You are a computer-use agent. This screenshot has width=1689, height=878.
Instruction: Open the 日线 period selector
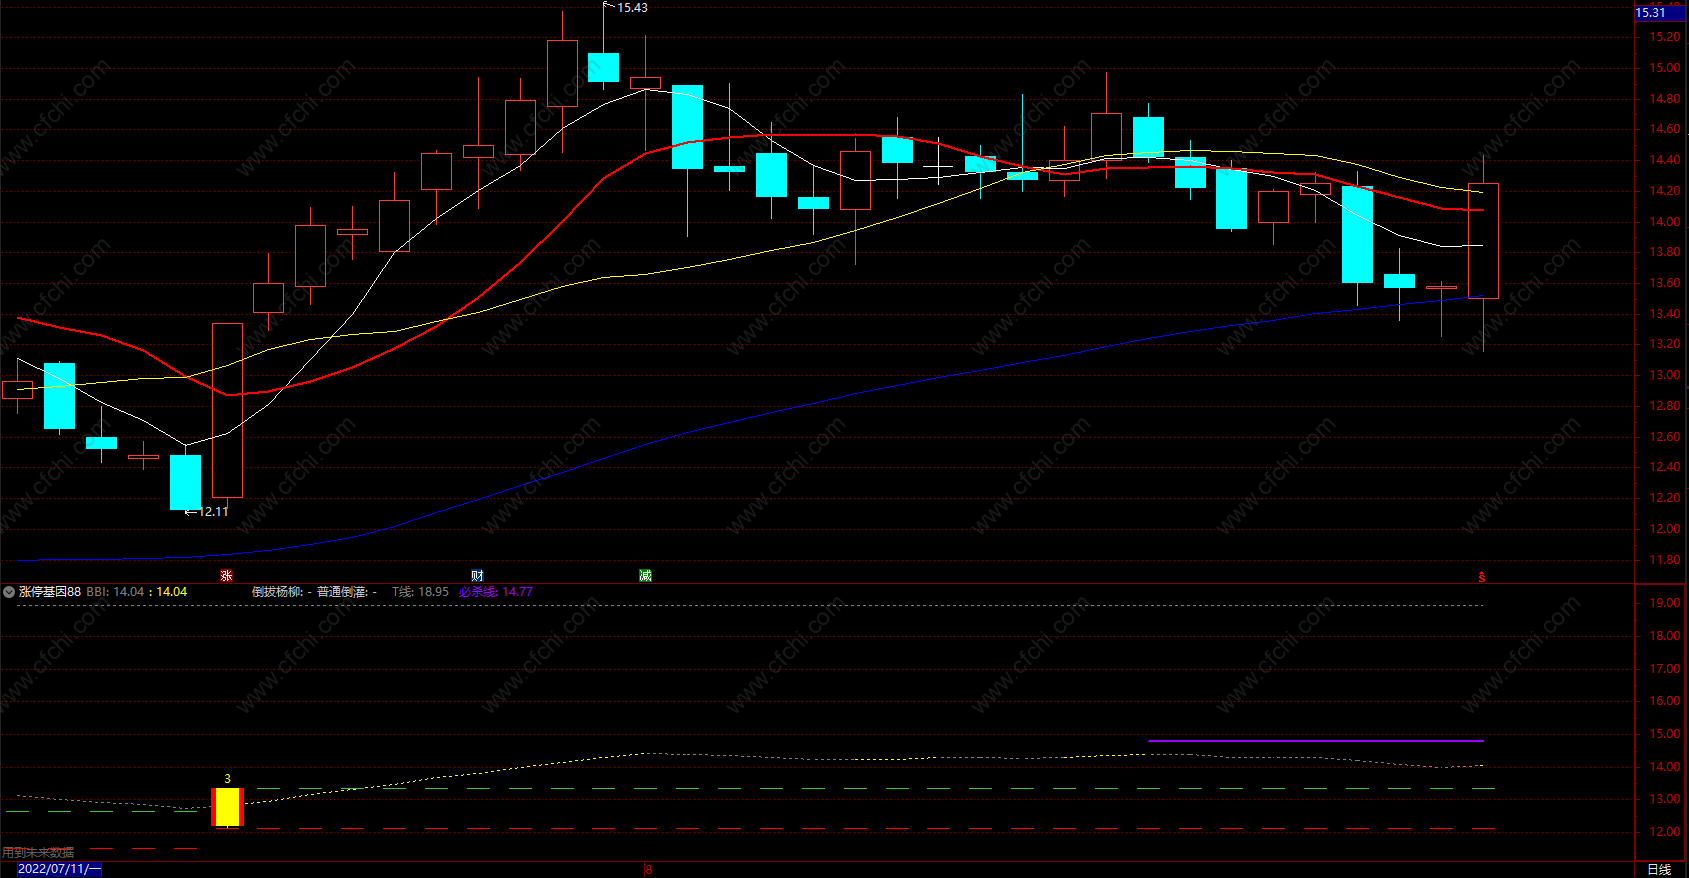click(x=1659, y=869)
